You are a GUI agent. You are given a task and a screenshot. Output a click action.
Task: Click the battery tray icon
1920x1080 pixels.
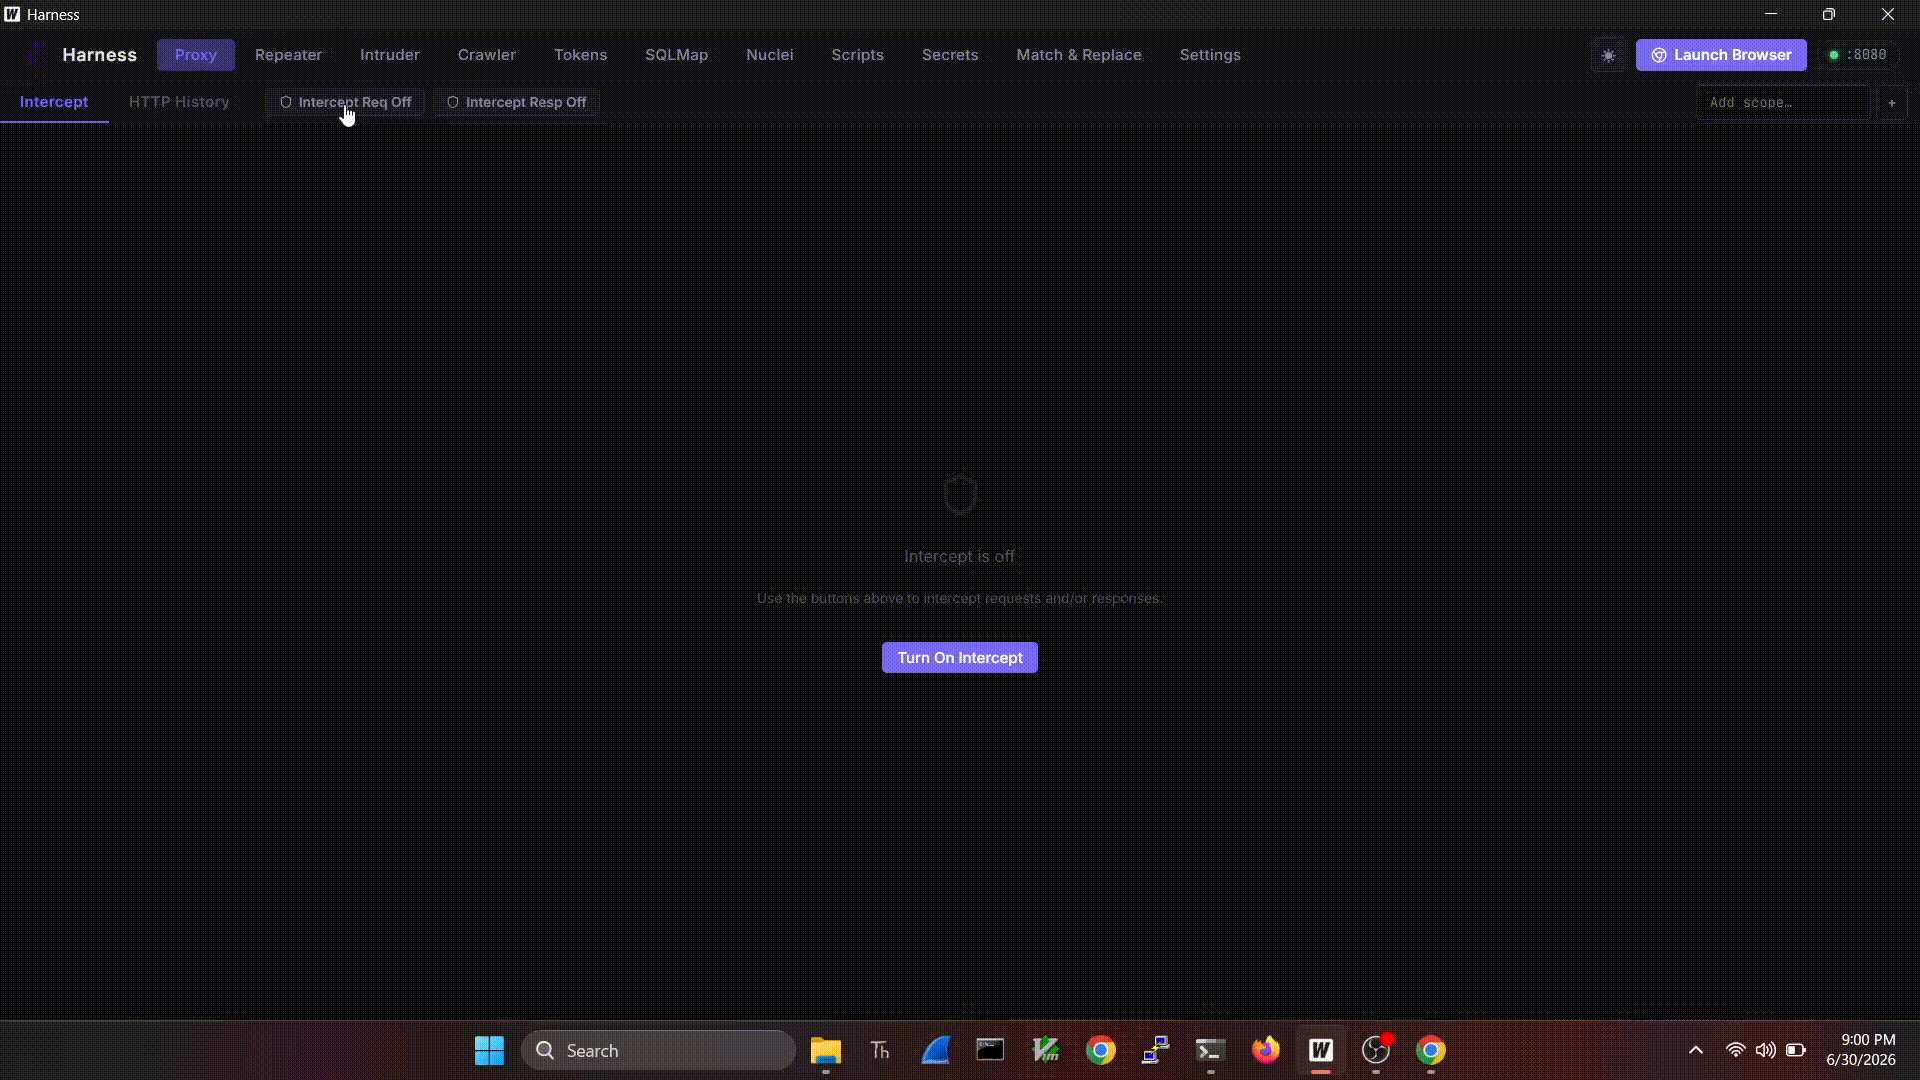tap(1796, 1050)
